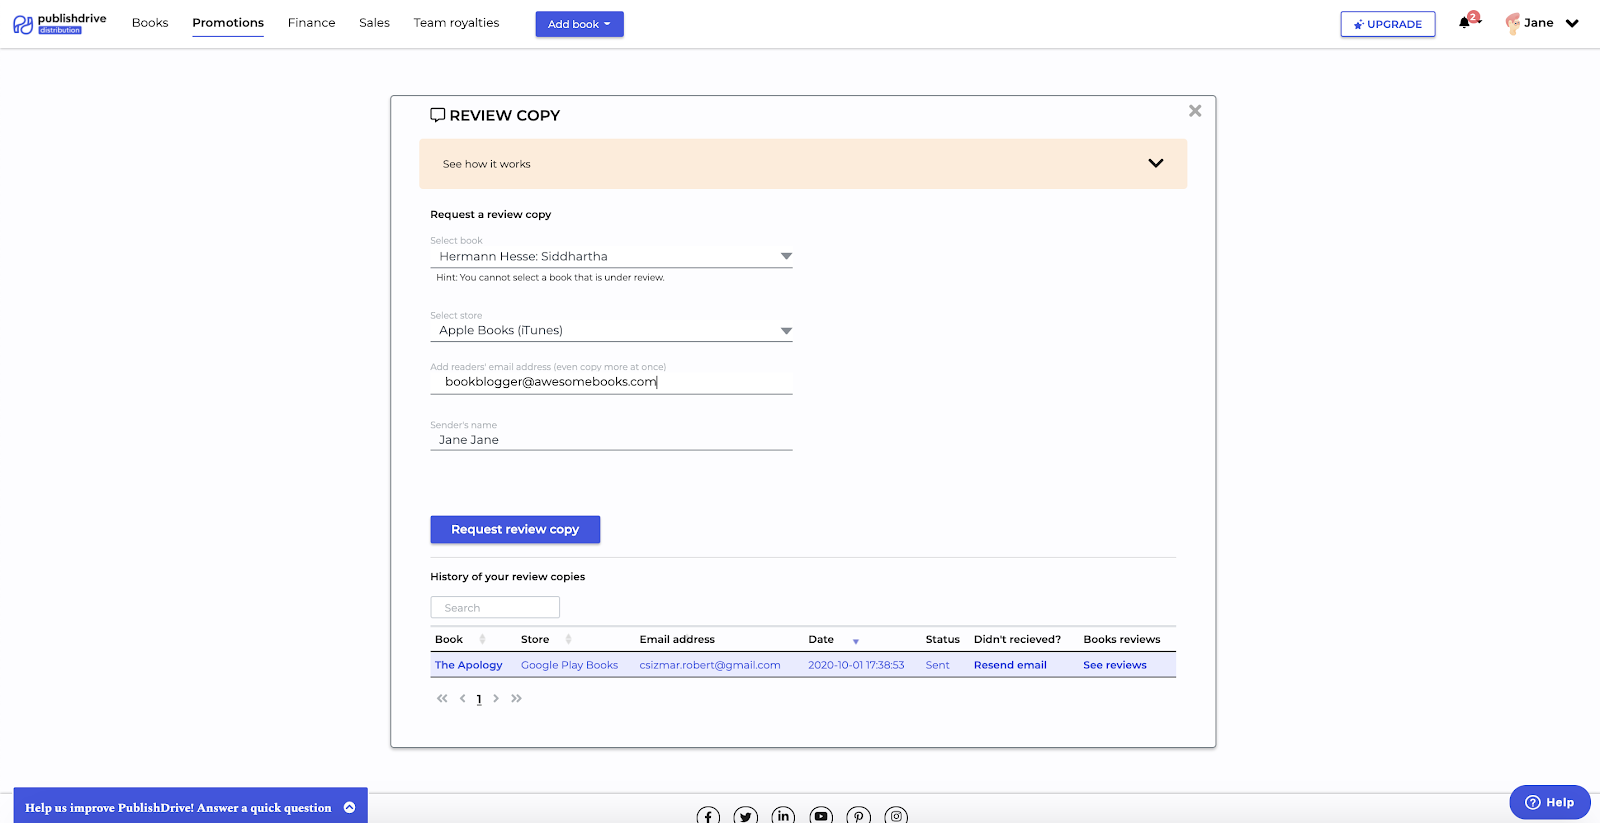Open the notifications bell icon
This screenshot has width=1600, height=823.
point(1465,22)
